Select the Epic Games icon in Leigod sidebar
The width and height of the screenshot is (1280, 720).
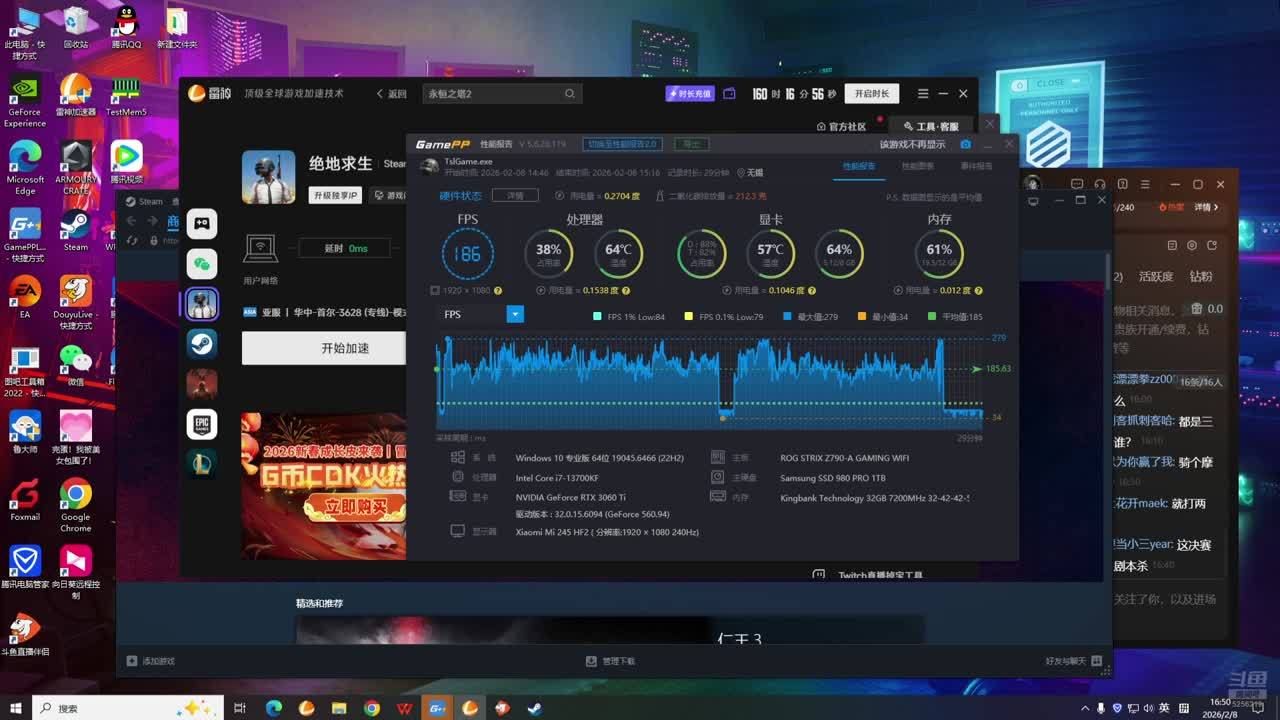tap(201, 424)
